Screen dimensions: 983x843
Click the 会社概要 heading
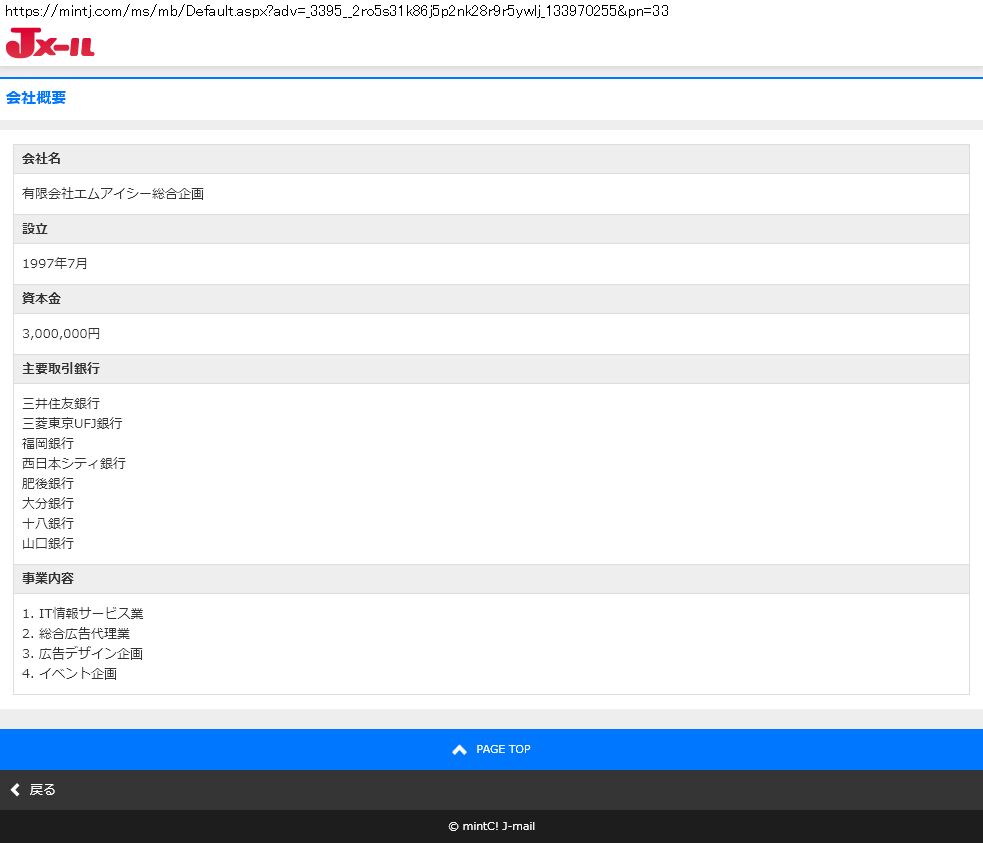pos(36,98)
